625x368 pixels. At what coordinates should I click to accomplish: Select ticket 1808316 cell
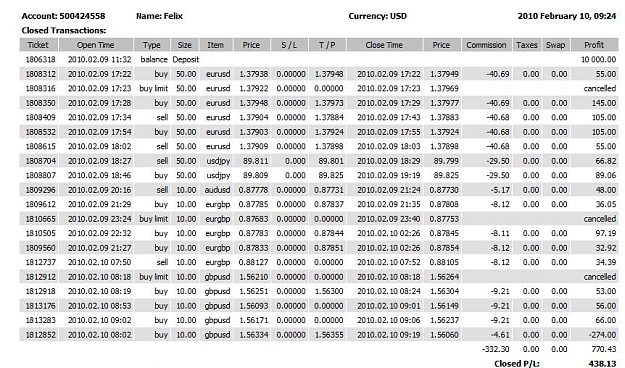click(x=41, y=89)
